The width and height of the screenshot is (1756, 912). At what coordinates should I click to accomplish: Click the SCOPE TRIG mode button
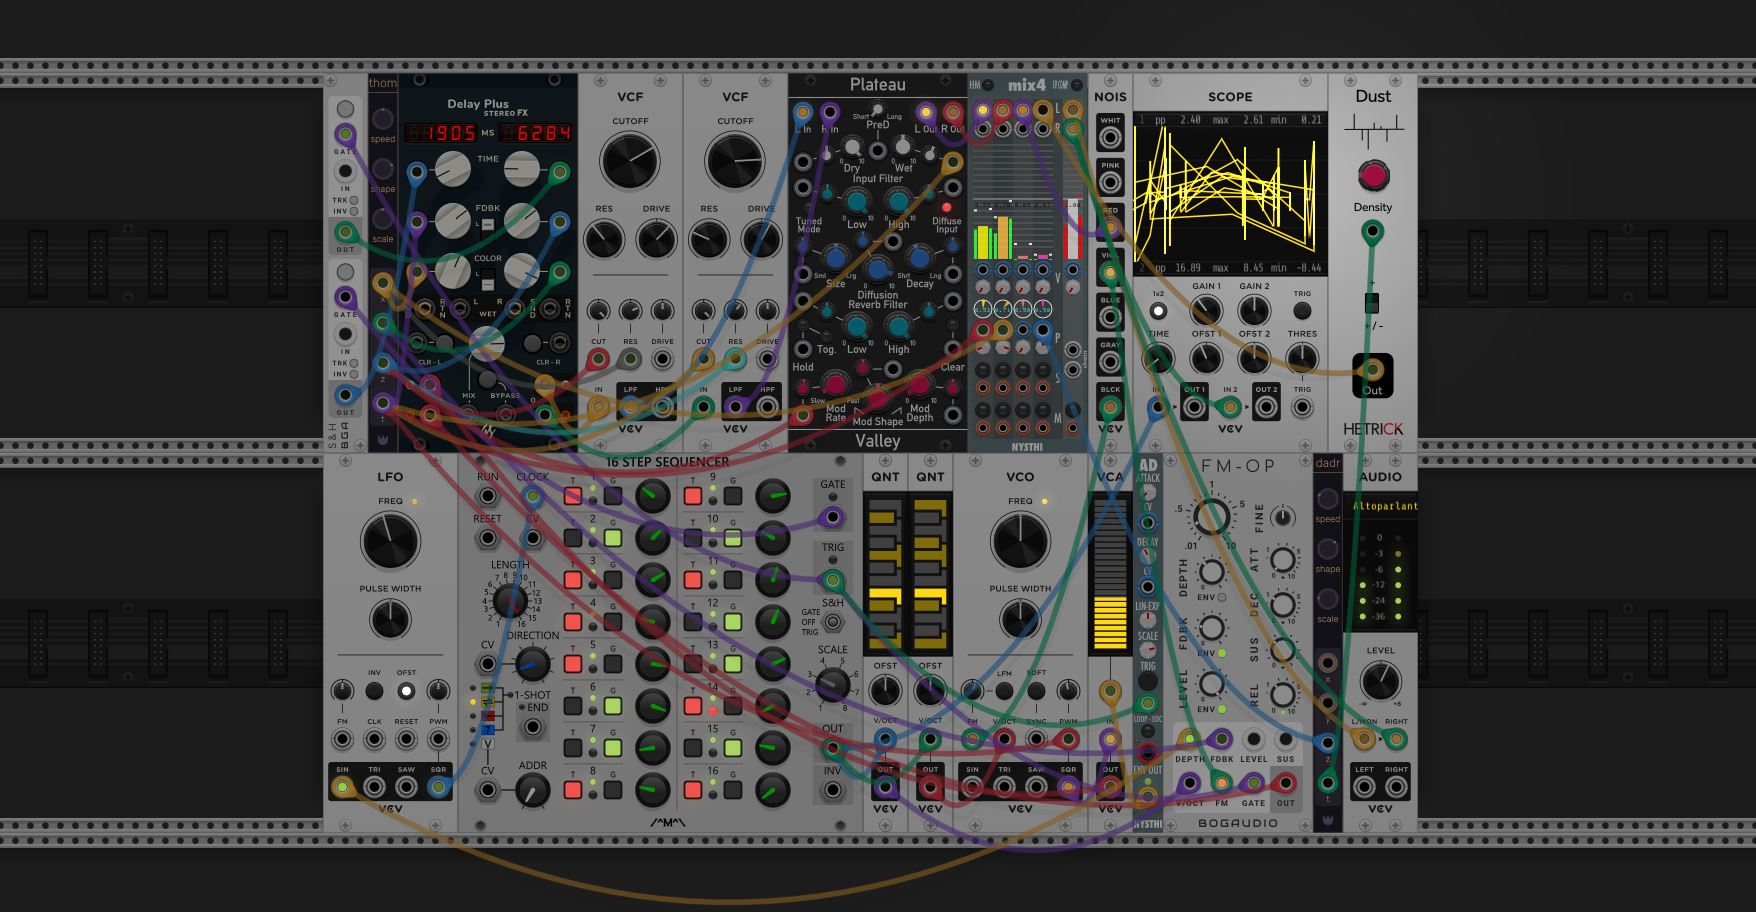pos(1302,311)
